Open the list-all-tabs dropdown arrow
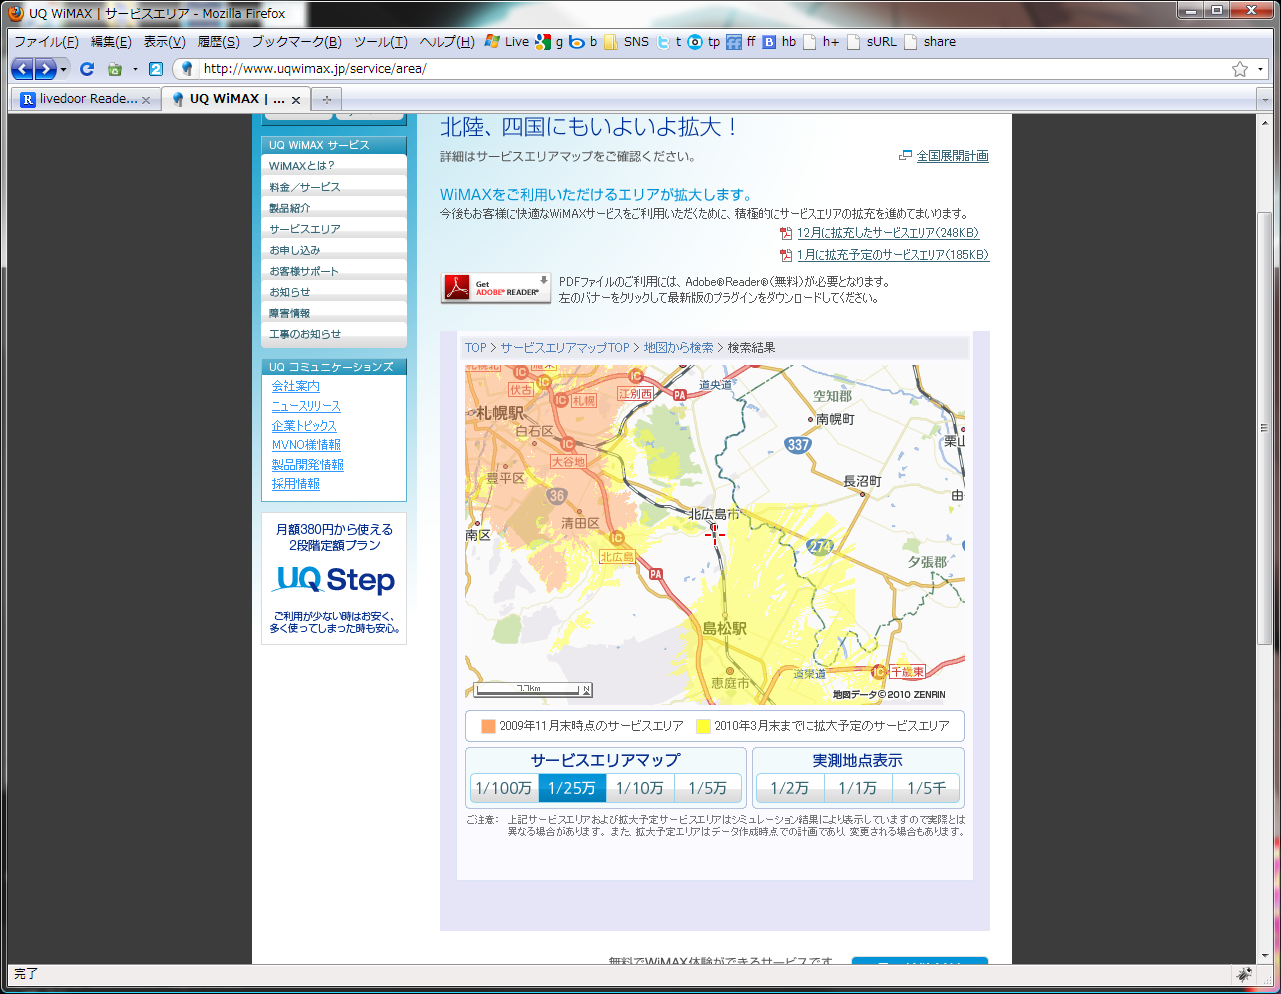 1264,100
